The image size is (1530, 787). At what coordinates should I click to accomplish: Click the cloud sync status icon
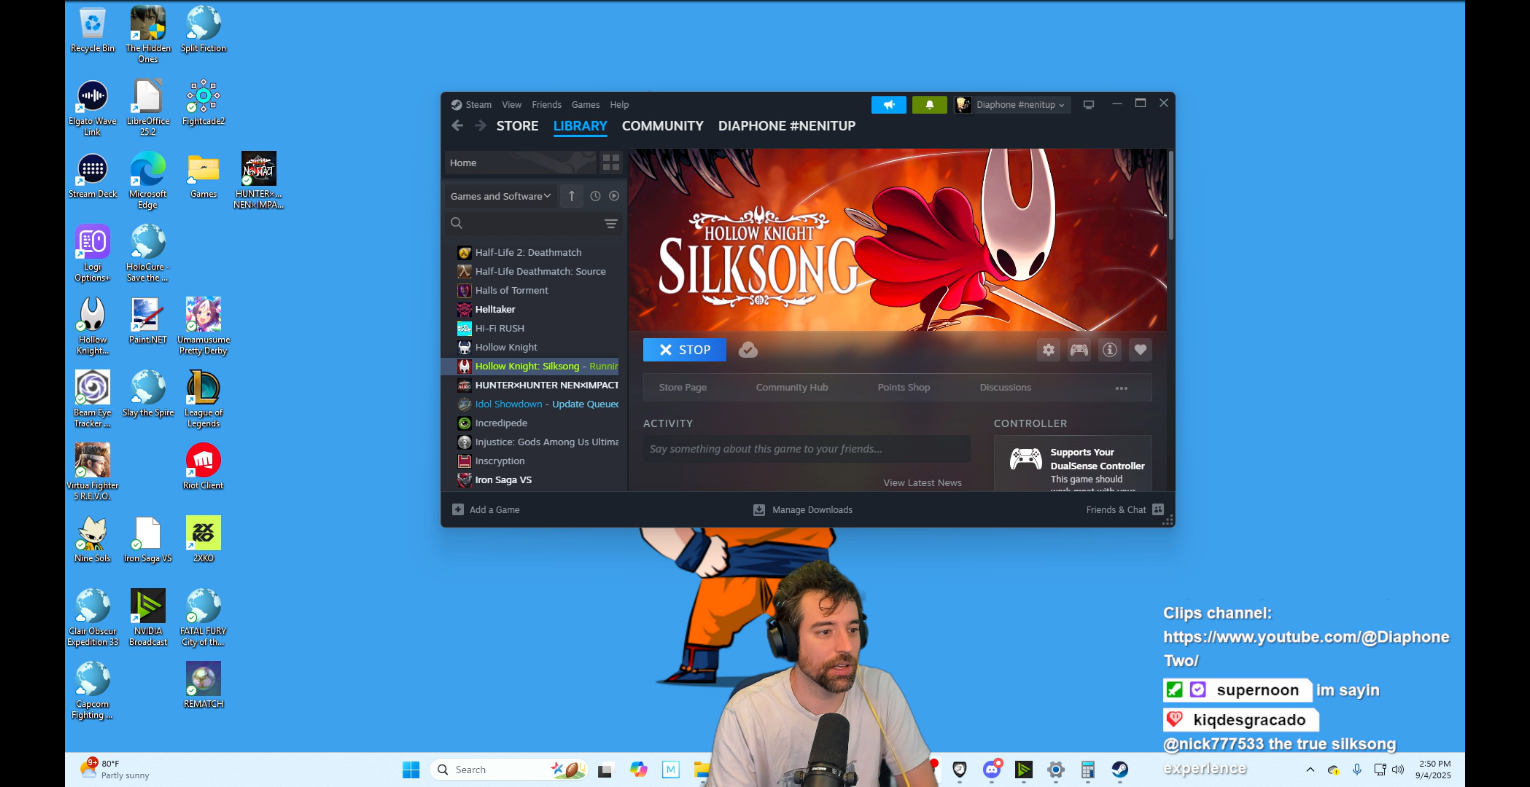tap(748, 349)
